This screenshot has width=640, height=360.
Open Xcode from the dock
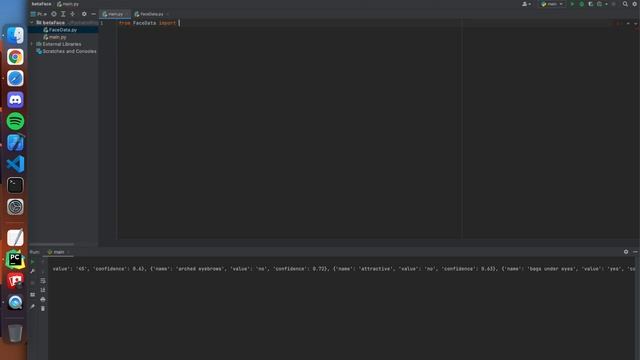pyautogui.click(x=15, y=142)
